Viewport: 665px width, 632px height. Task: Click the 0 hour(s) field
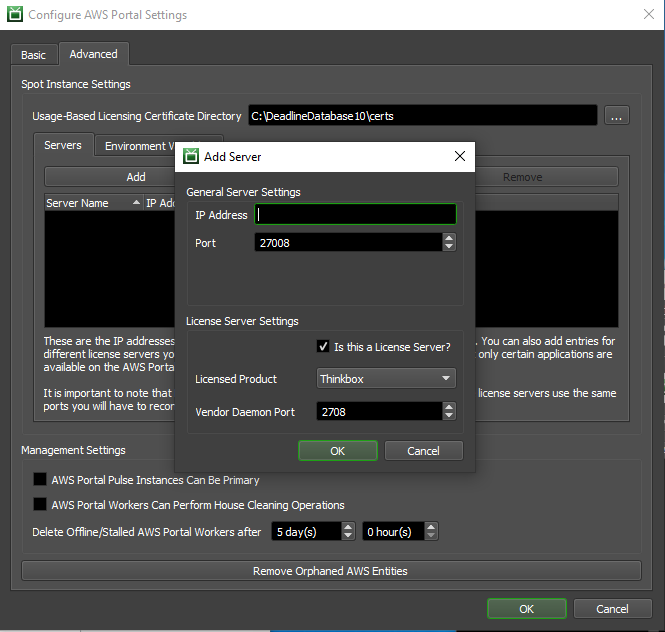click(393, 531)
